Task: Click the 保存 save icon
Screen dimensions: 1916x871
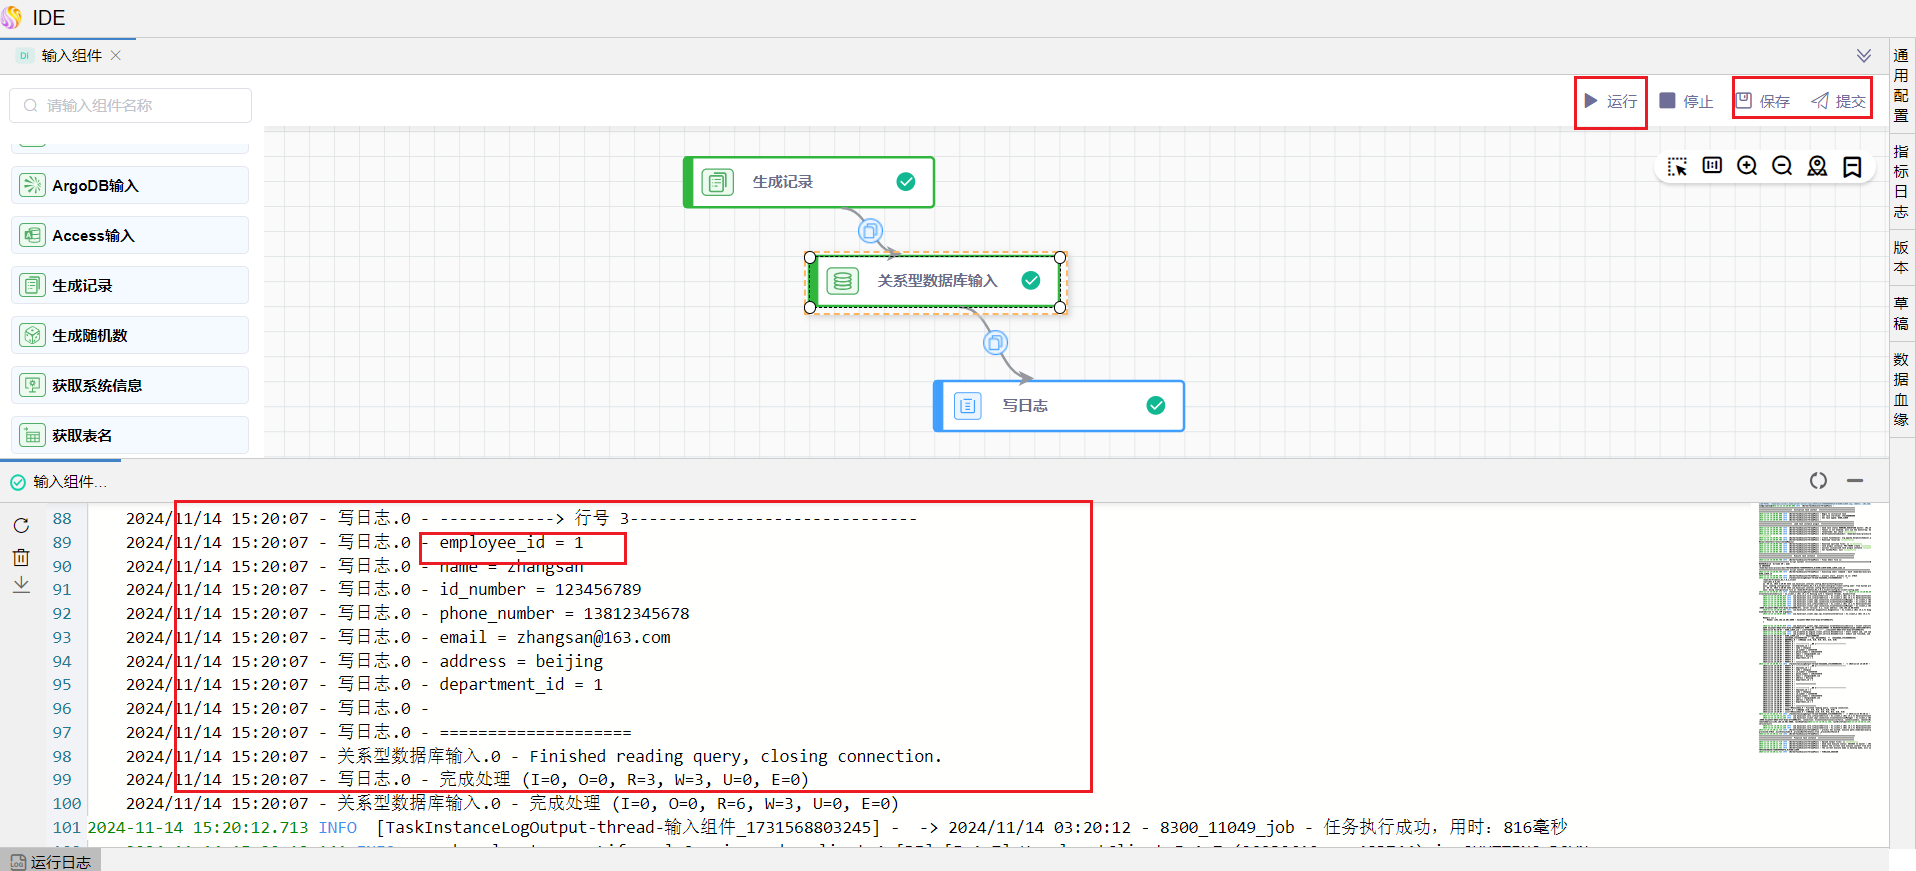Action: point(1744,101)
